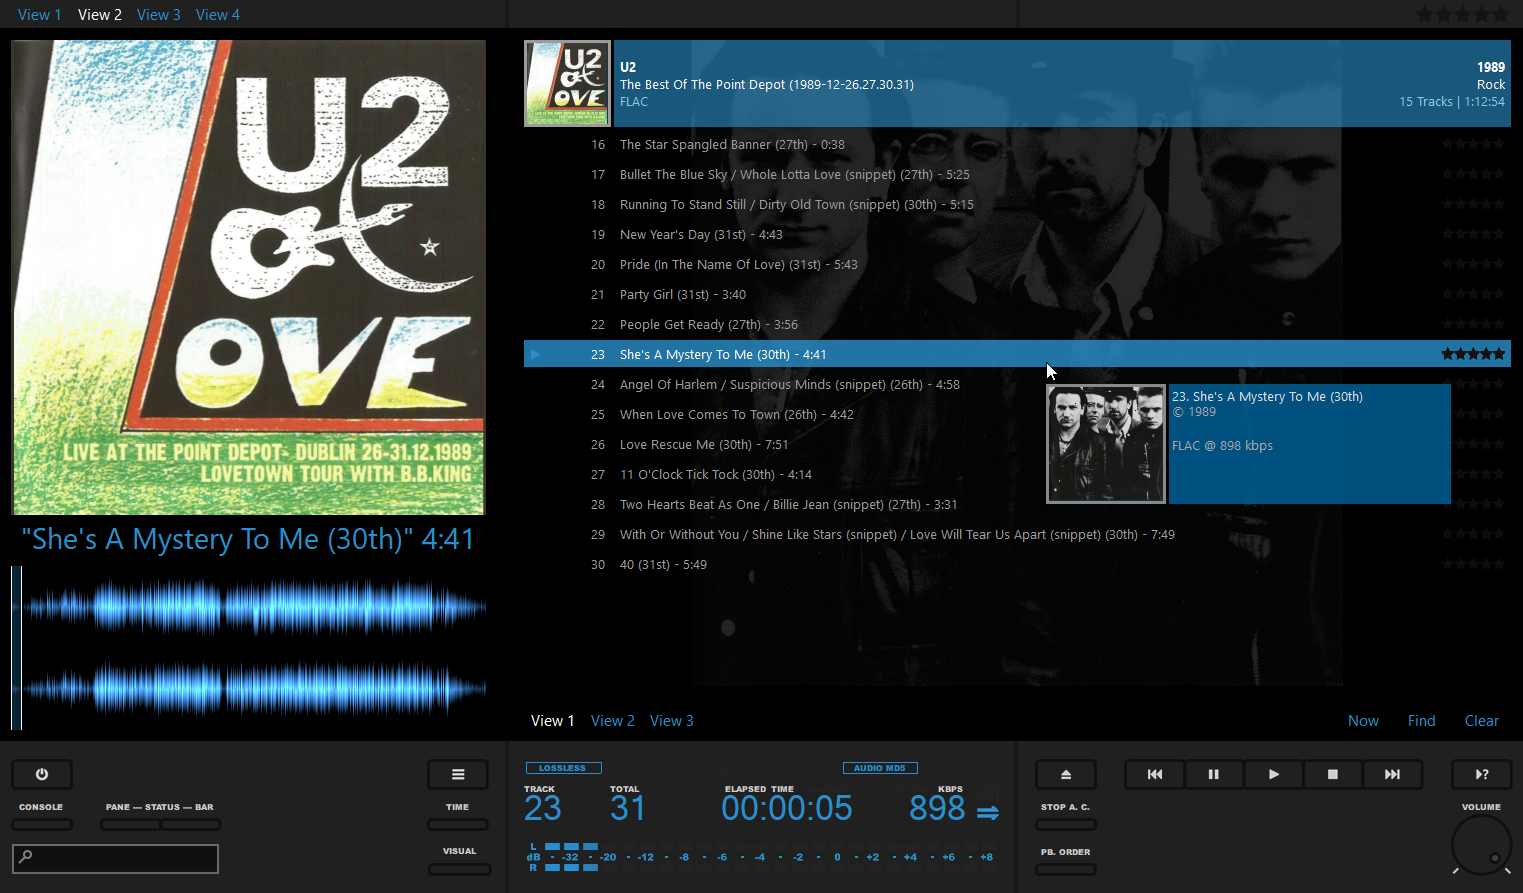Select track 16 The Star Spangled Banner

pos(1017,144)
